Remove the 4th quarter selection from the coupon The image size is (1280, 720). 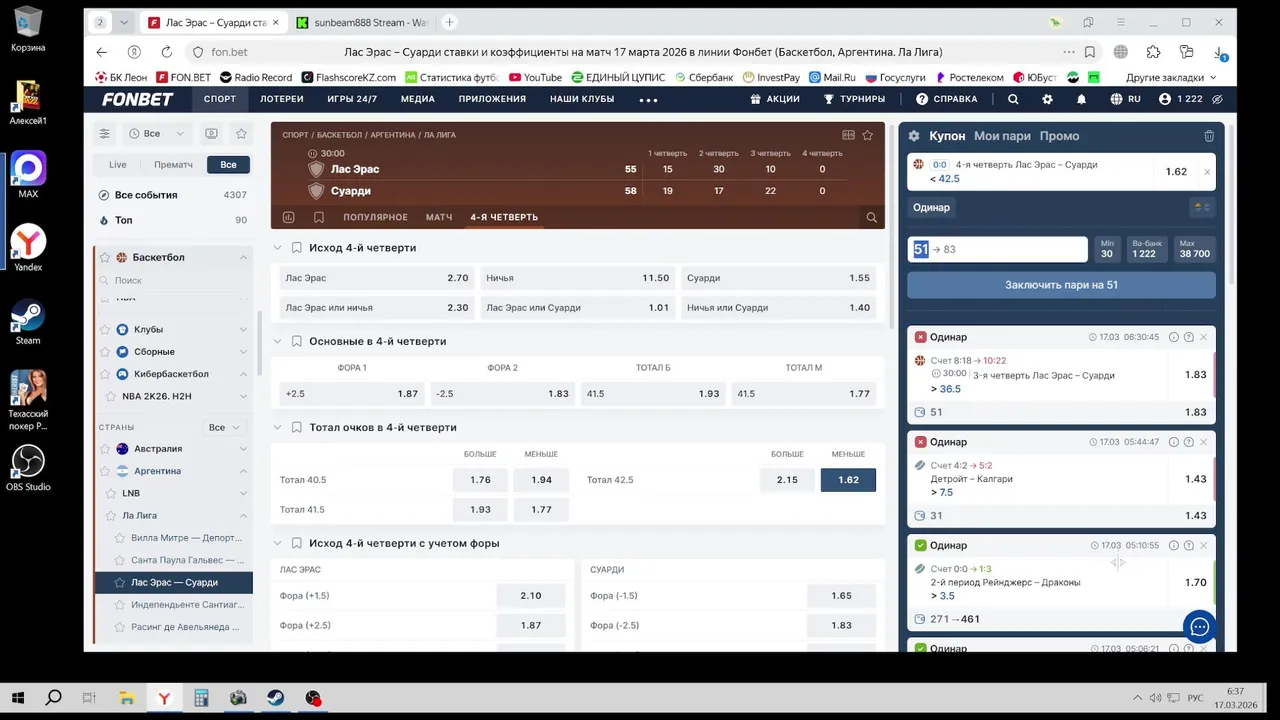point(1206,172)
